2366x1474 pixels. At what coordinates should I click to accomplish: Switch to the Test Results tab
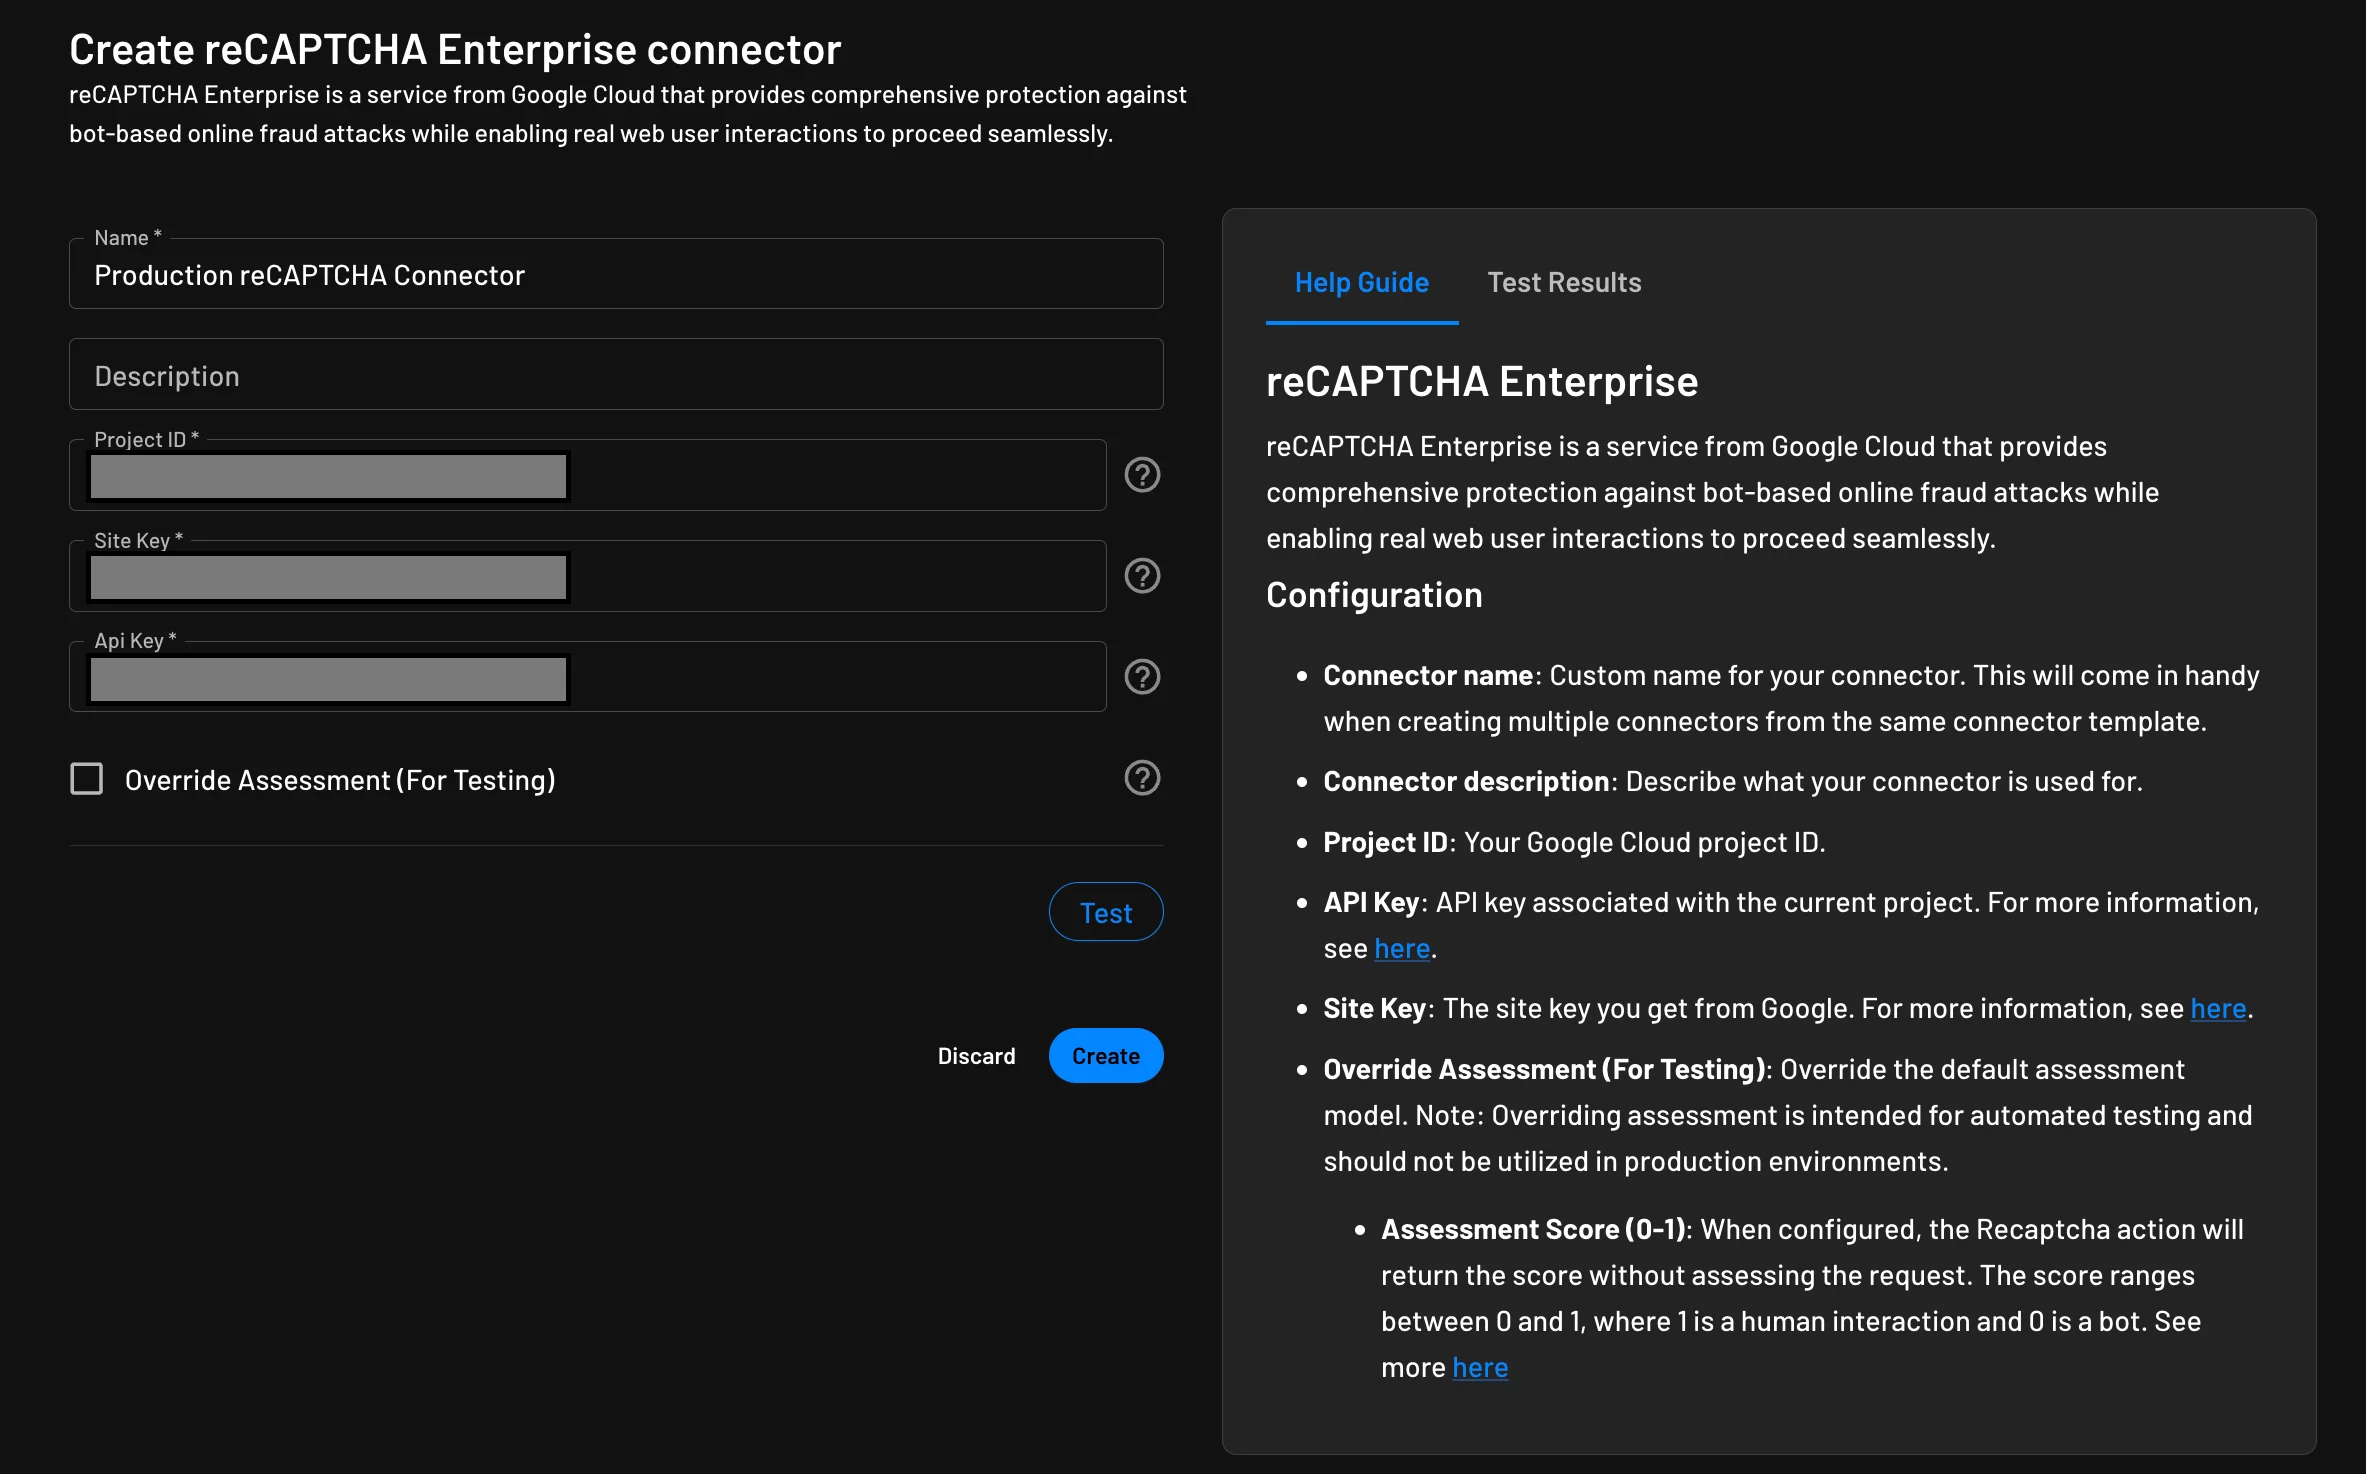[1564, 283]
